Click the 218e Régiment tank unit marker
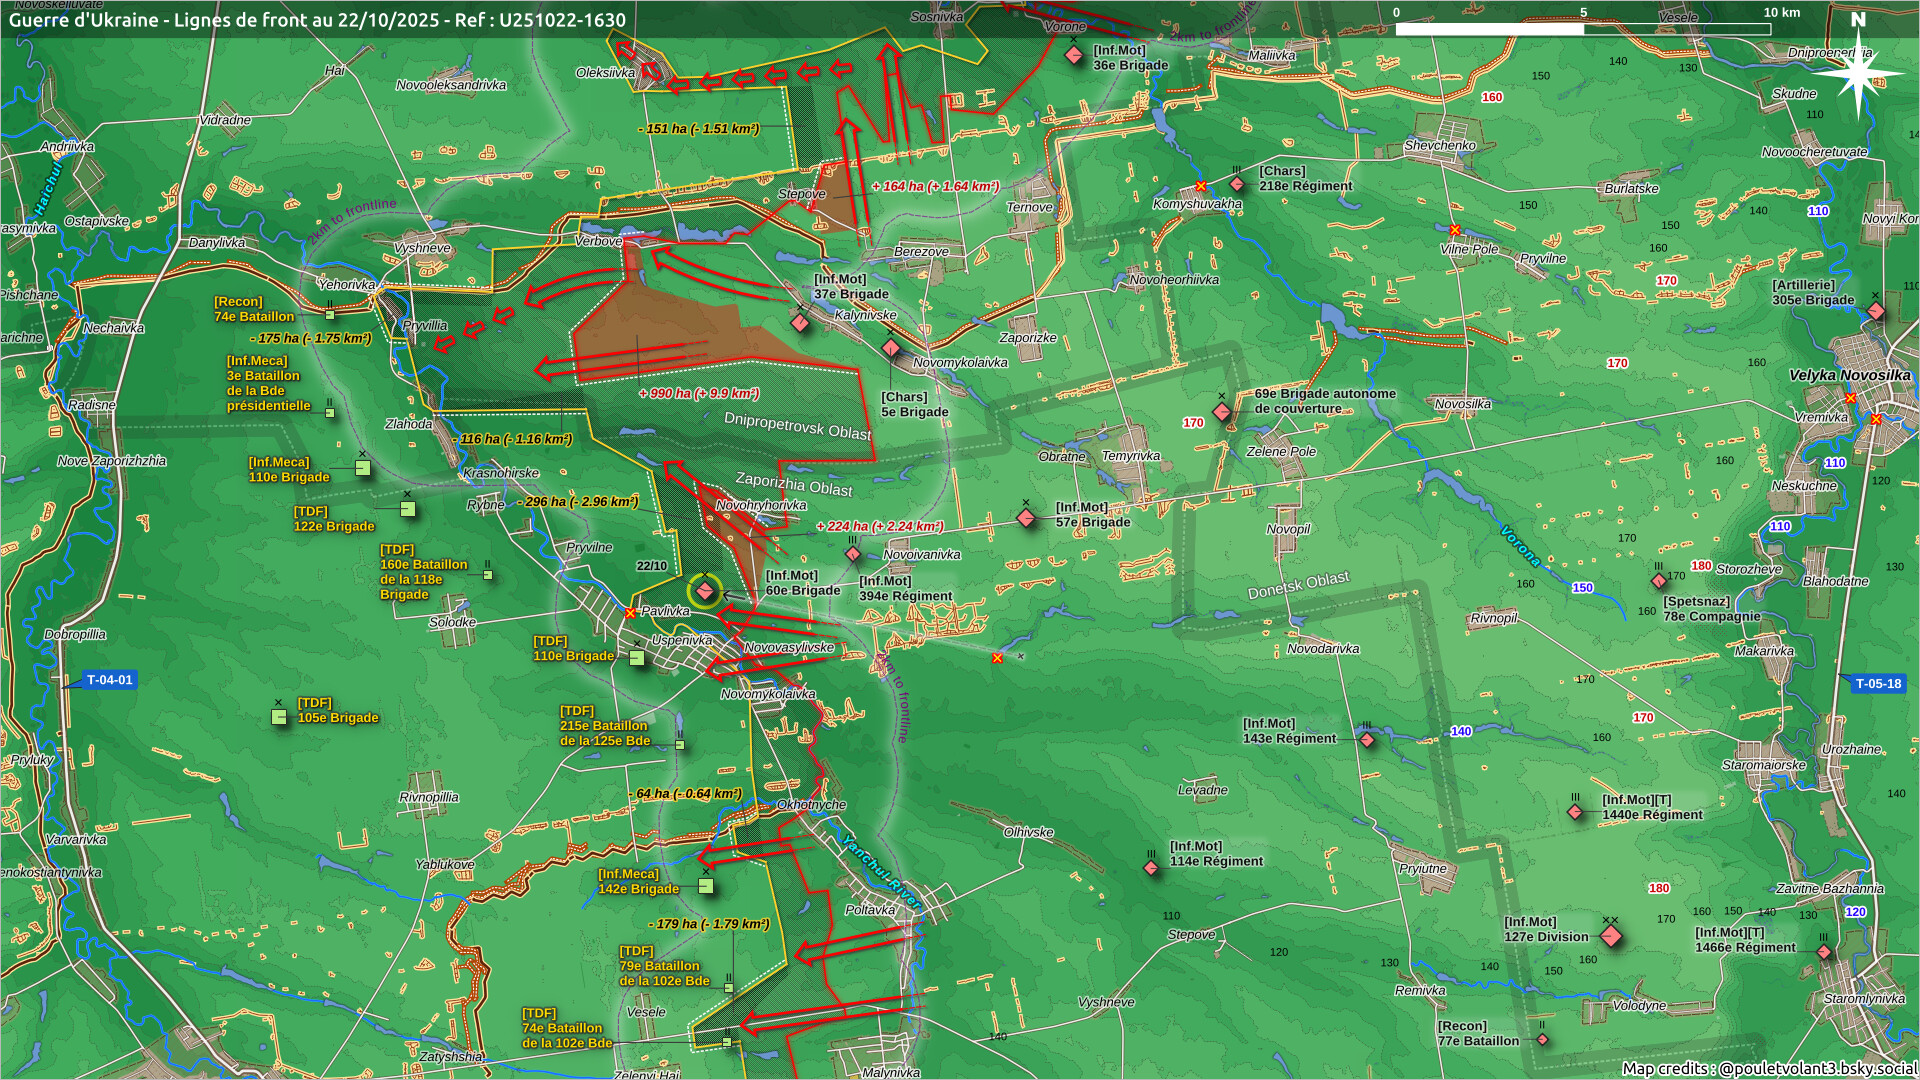1920x1080 pixels. tap(1237, 184)
